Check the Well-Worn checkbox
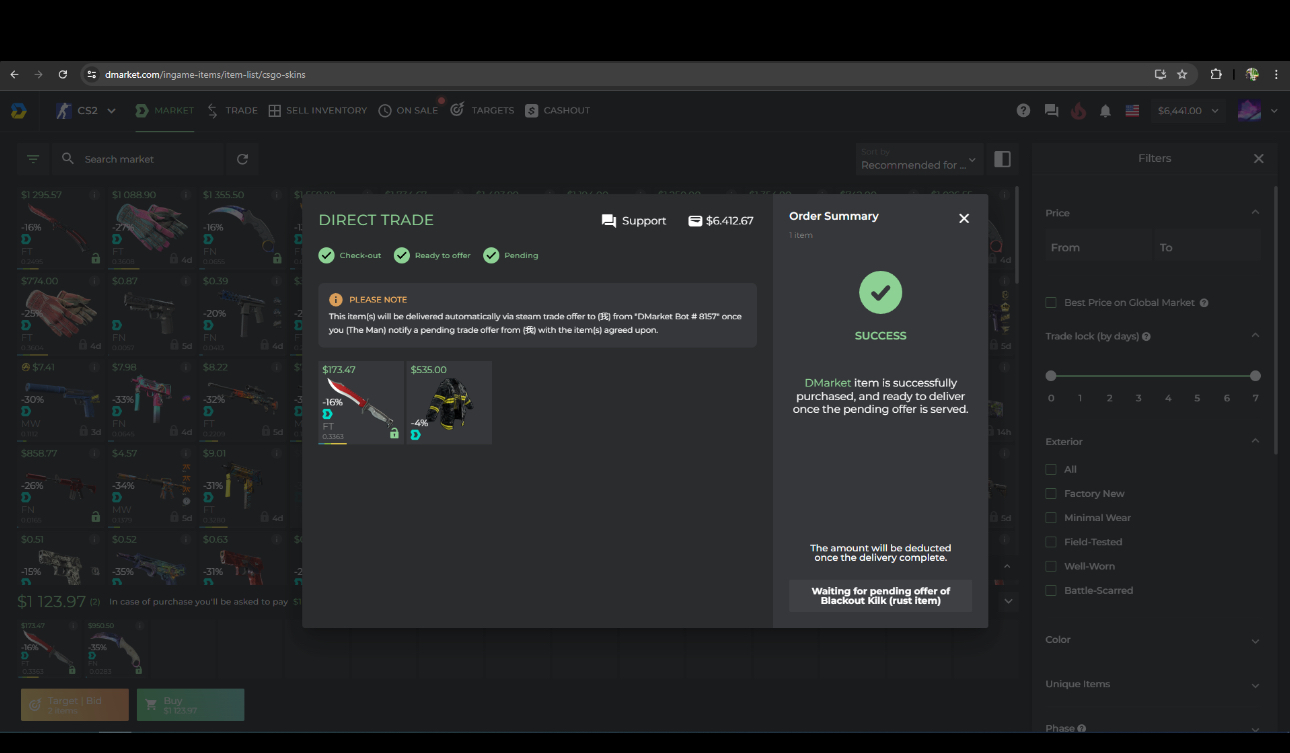This screenshot has height=753, width=1290. (x=1051, y=566)
